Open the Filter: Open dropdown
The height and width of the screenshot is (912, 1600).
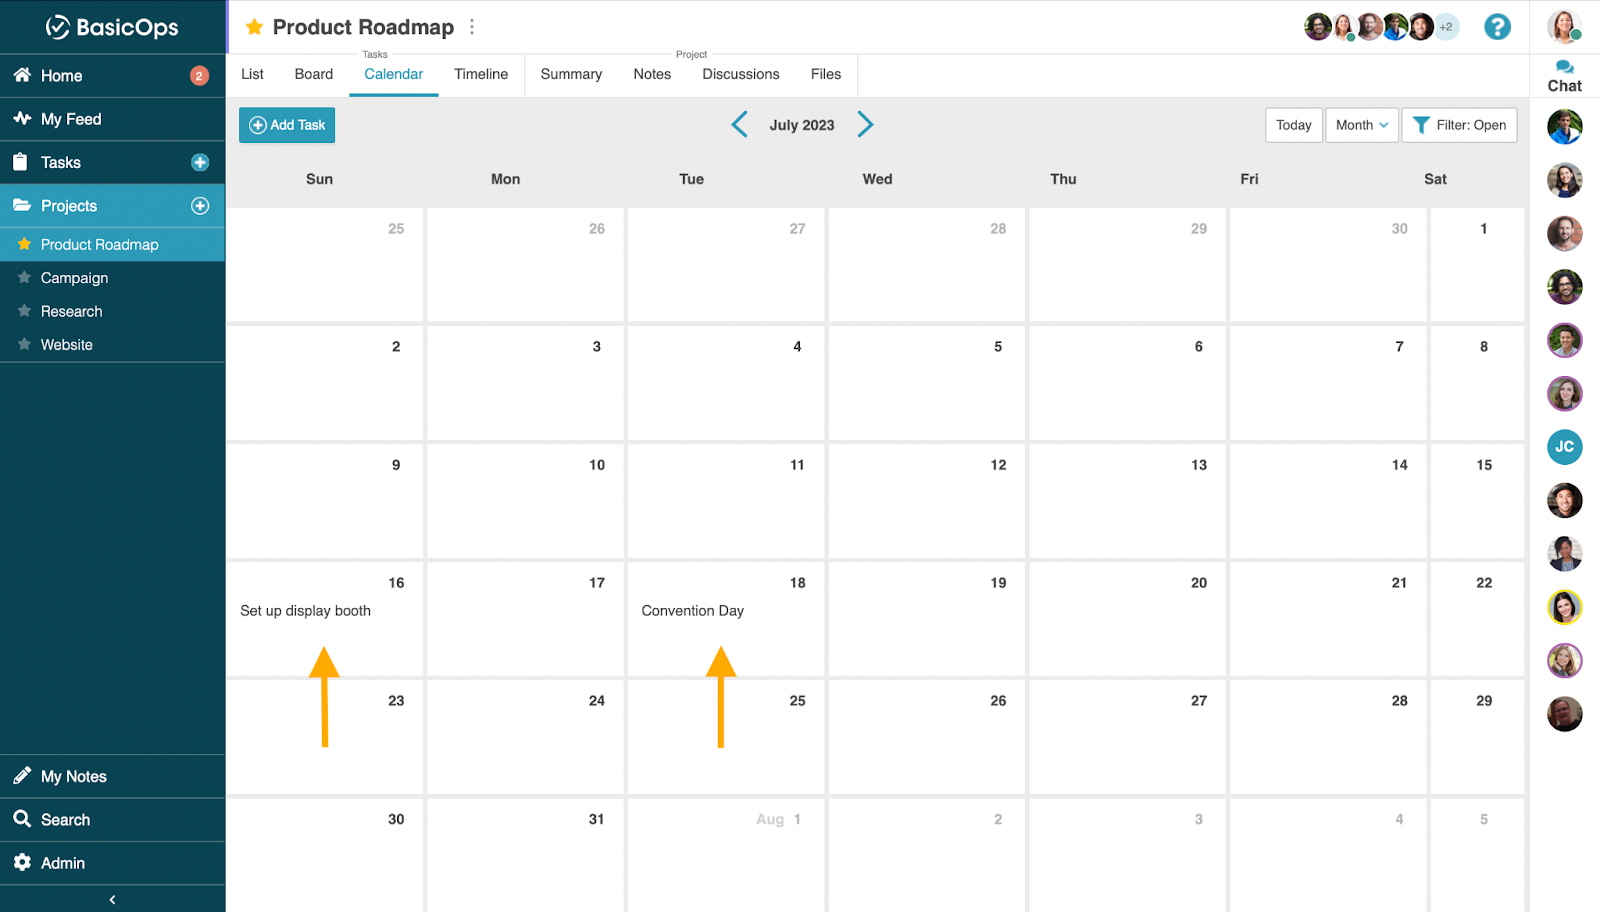coord(1459,125)
